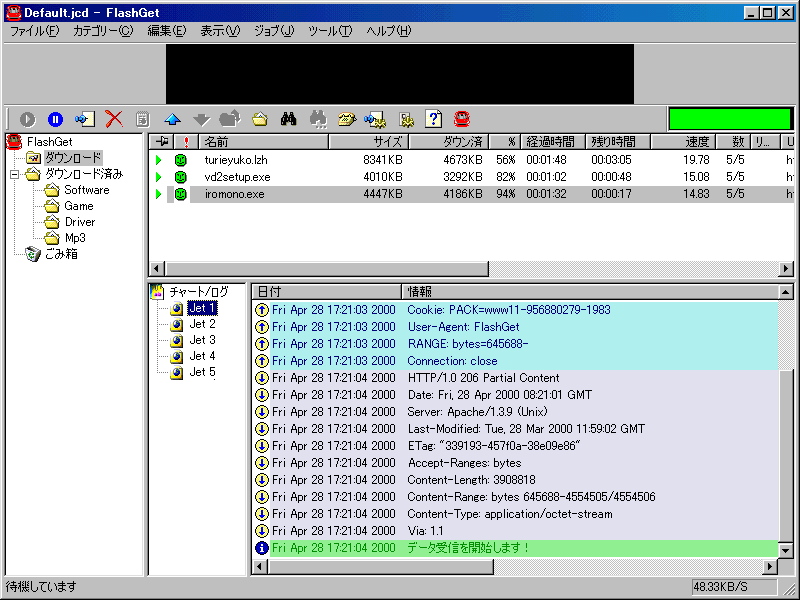Click the 情報 log column header
Image resolution: width=800 pixels, height=600 pixels.
[x=590, y=292]
